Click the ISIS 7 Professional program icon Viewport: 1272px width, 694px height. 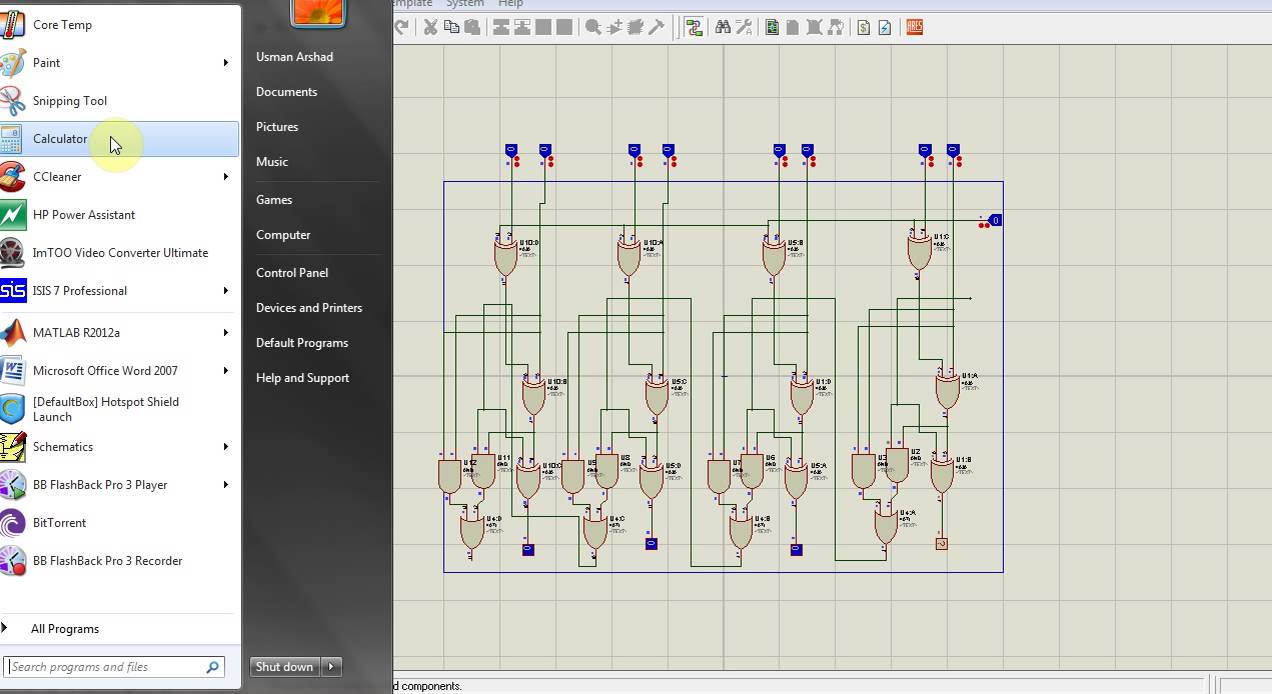tap(12, 290)
